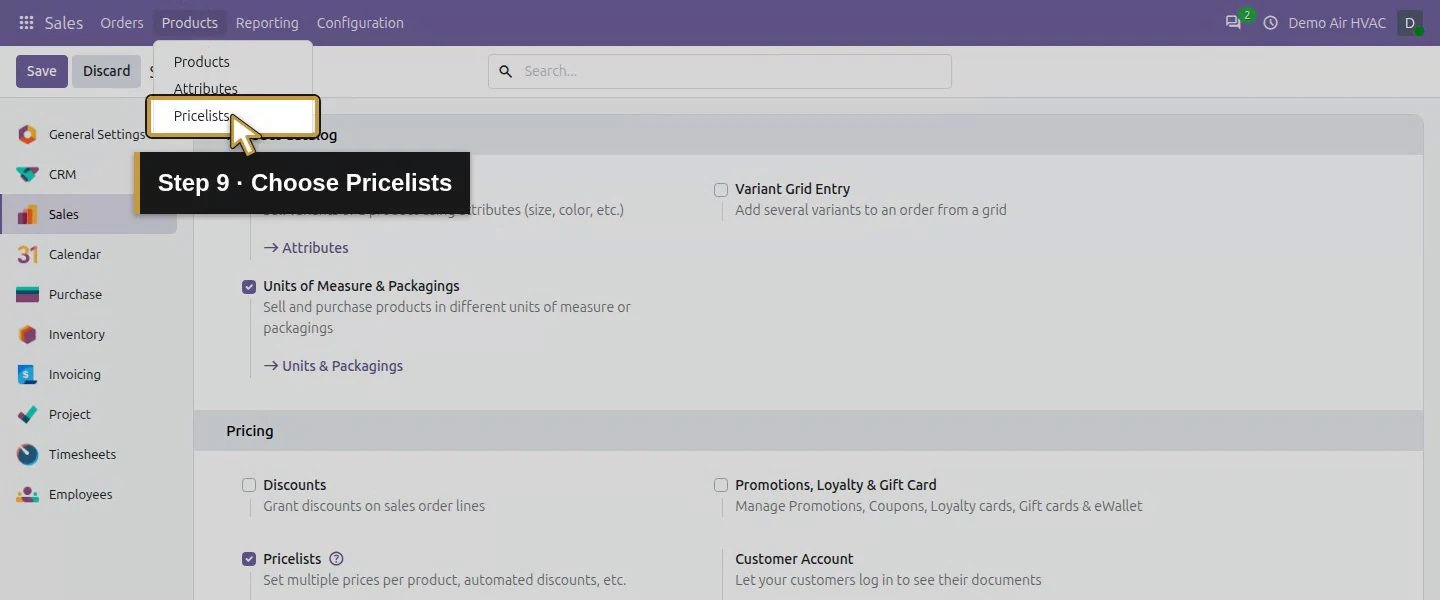
Task: Open Timesheets settings label in sidebar
Action: point(82,455)
